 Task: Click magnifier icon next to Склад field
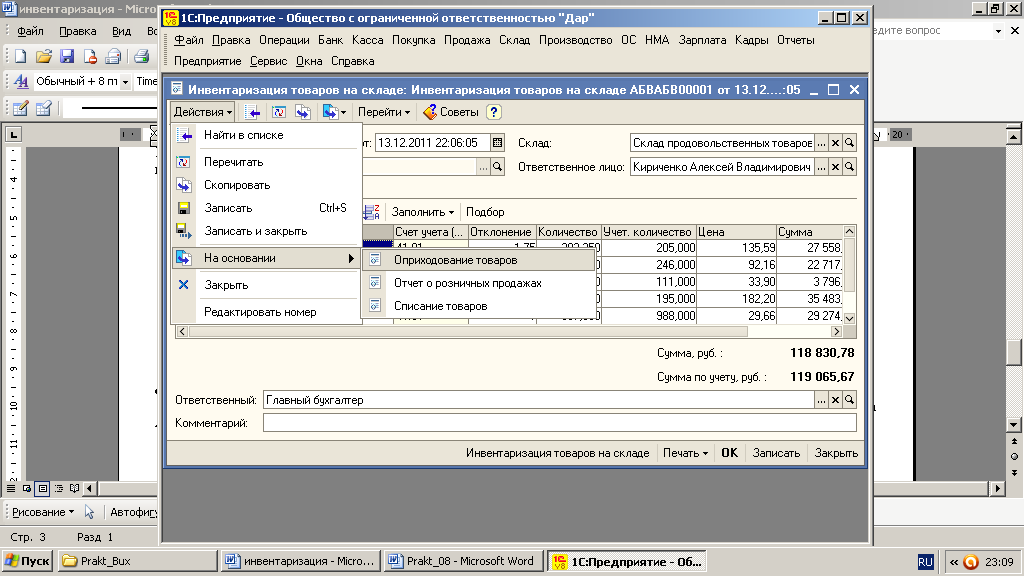(850, 143)
